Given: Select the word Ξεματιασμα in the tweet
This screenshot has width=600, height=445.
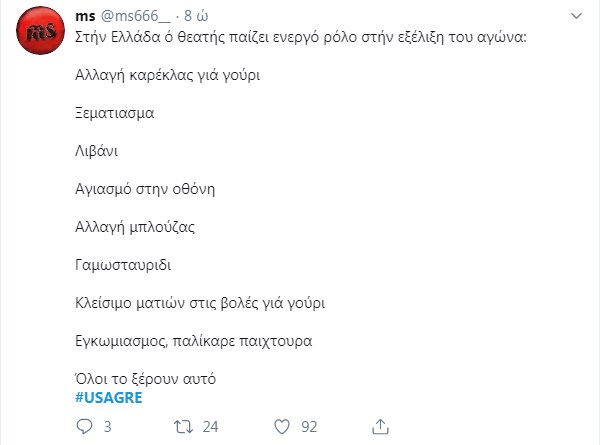Looking at the screenshot, I should pos(115,113).
